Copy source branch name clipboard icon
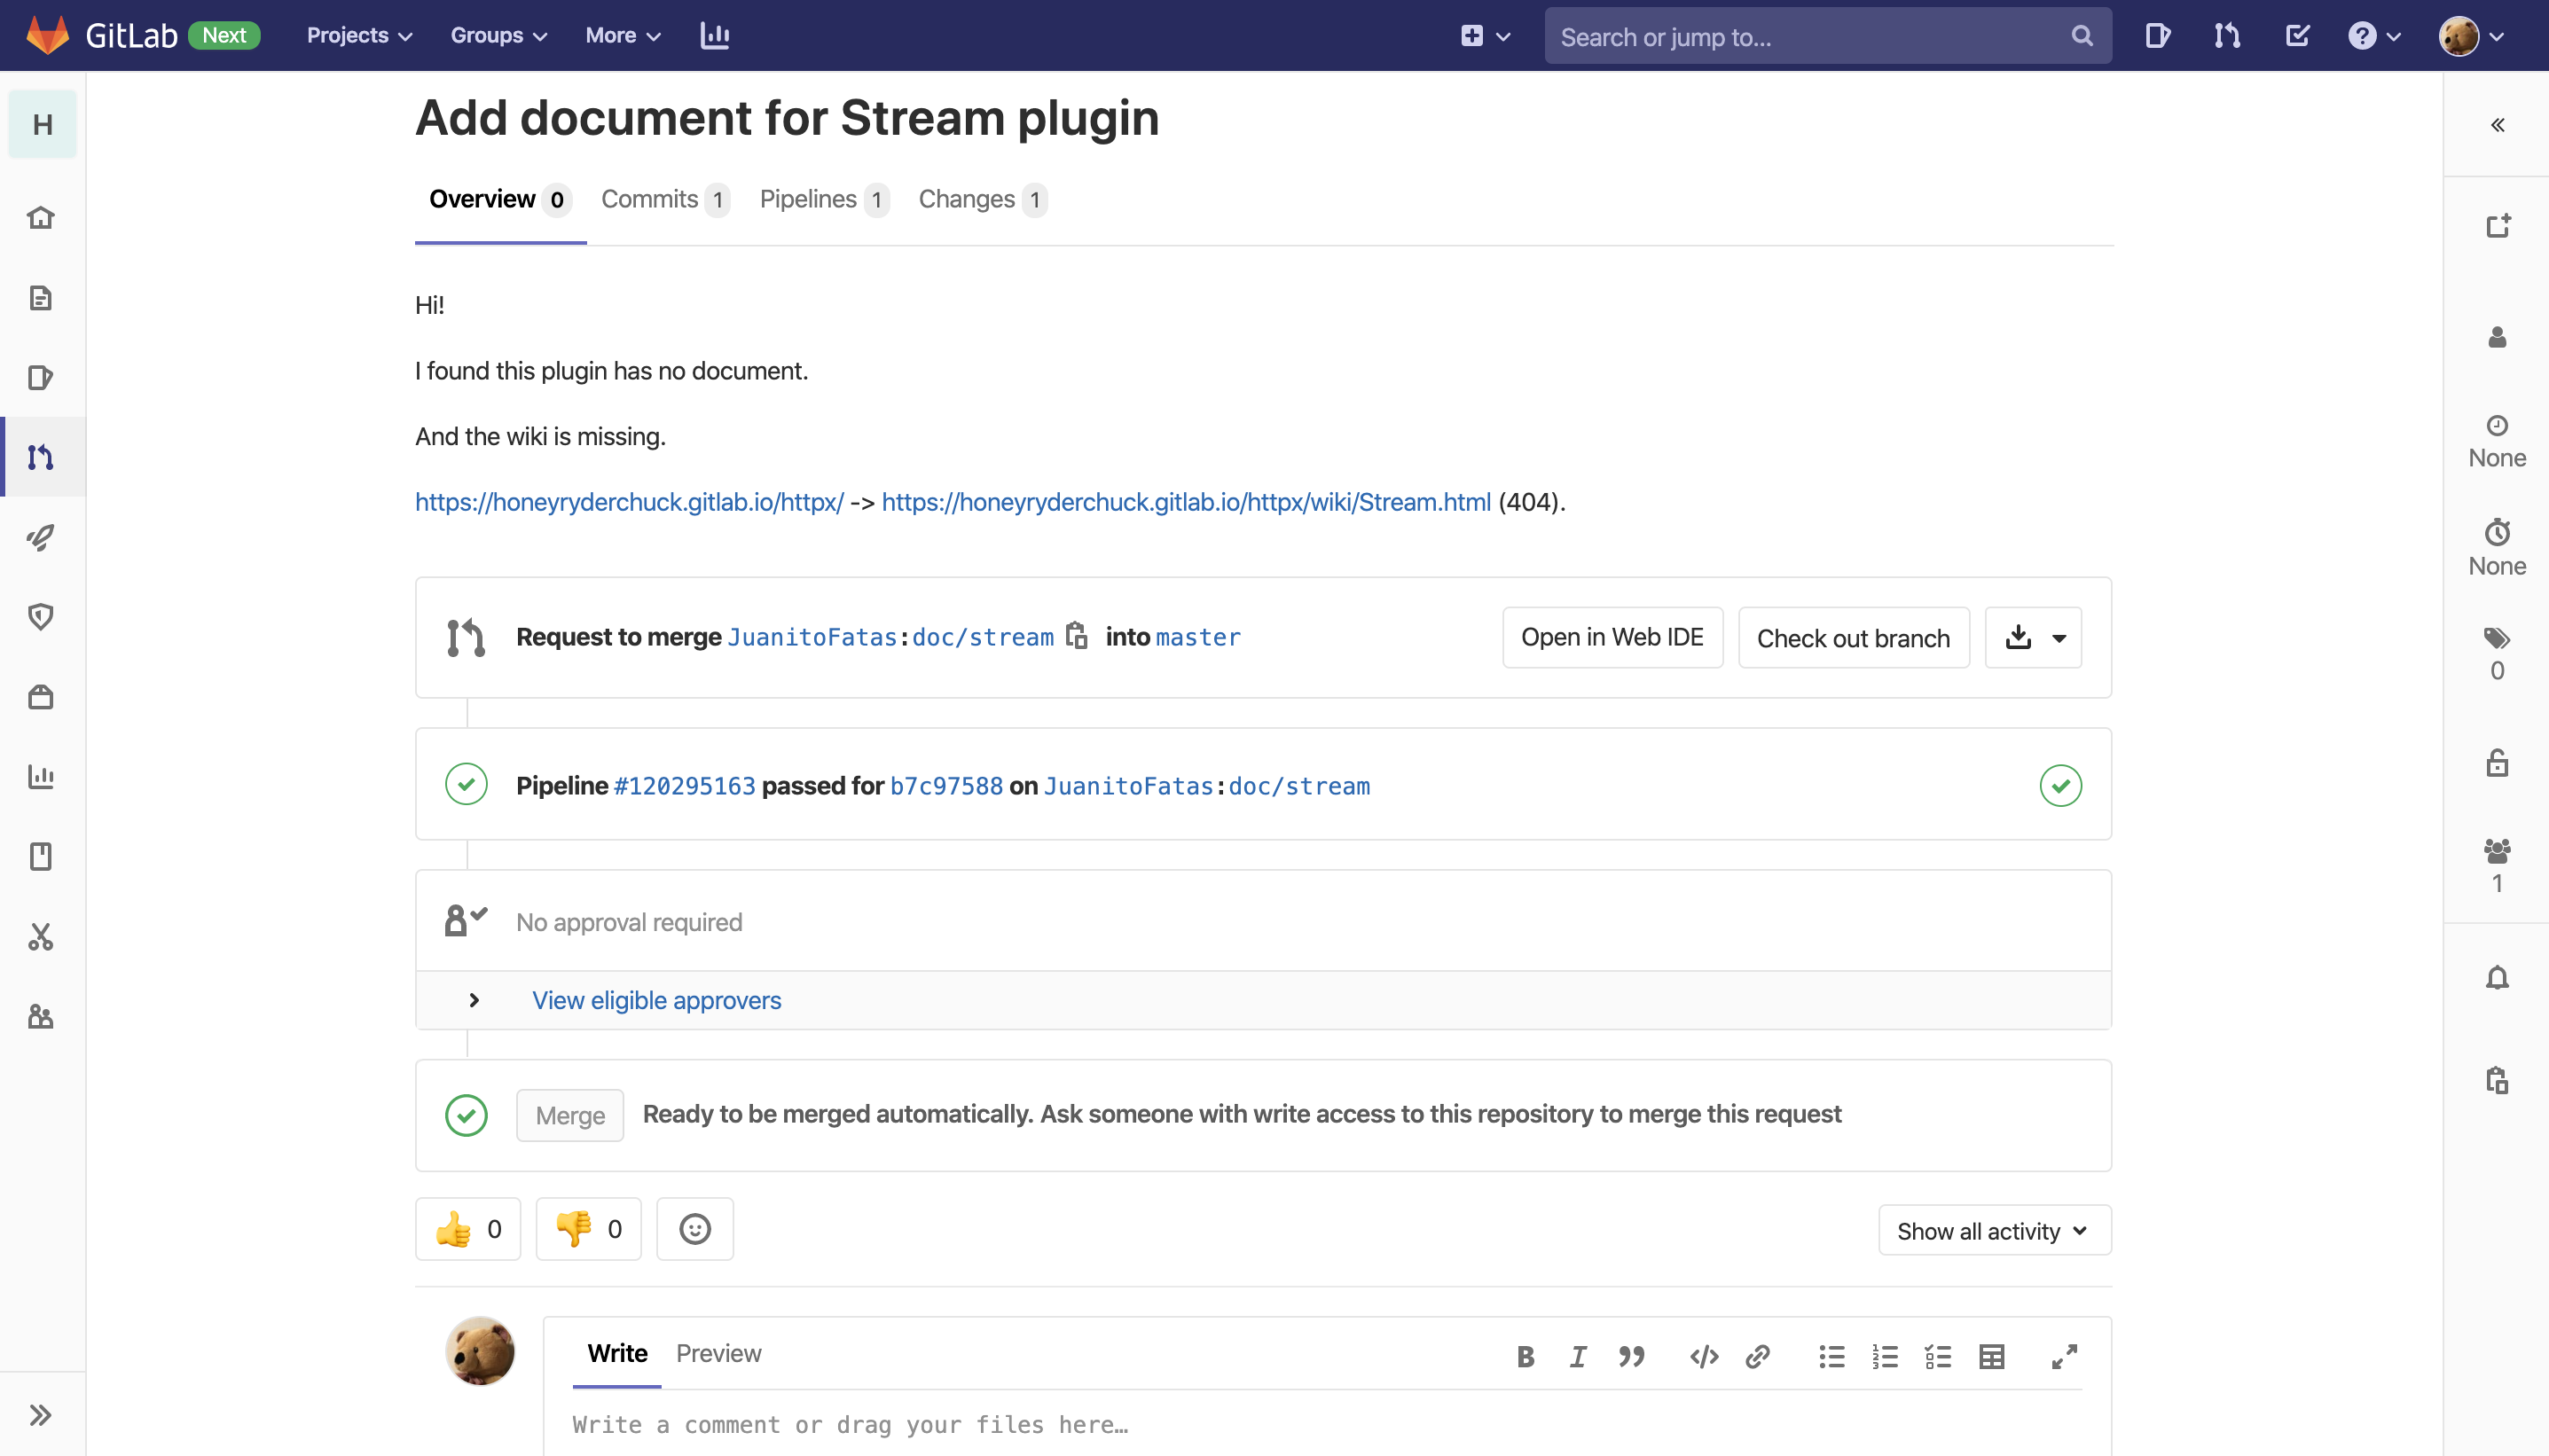Screen dimensions: 2549x1456 tap(1076, 636)
